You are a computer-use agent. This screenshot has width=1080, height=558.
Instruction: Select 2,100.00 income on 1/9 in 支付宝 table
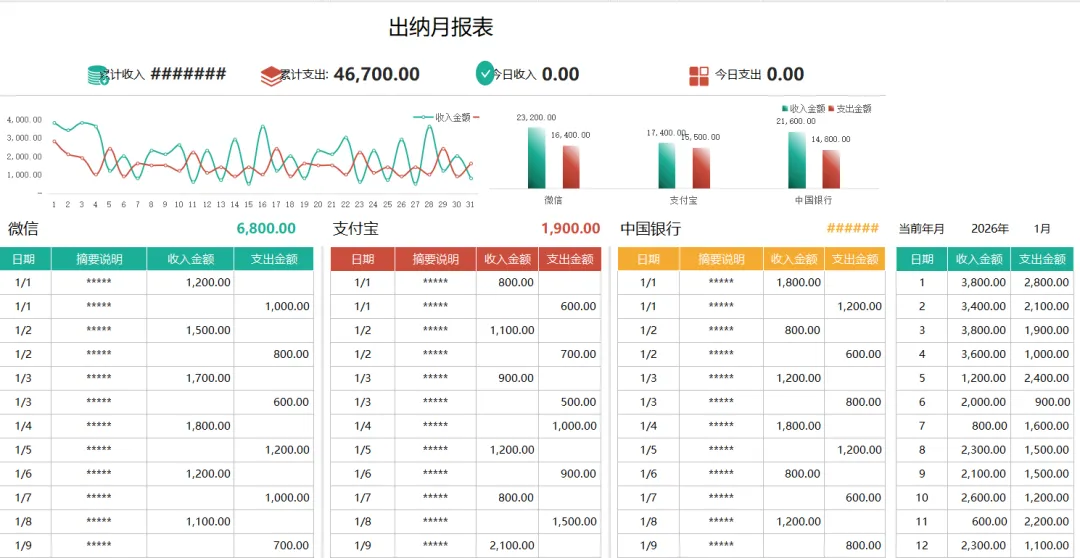pos(508,546)
